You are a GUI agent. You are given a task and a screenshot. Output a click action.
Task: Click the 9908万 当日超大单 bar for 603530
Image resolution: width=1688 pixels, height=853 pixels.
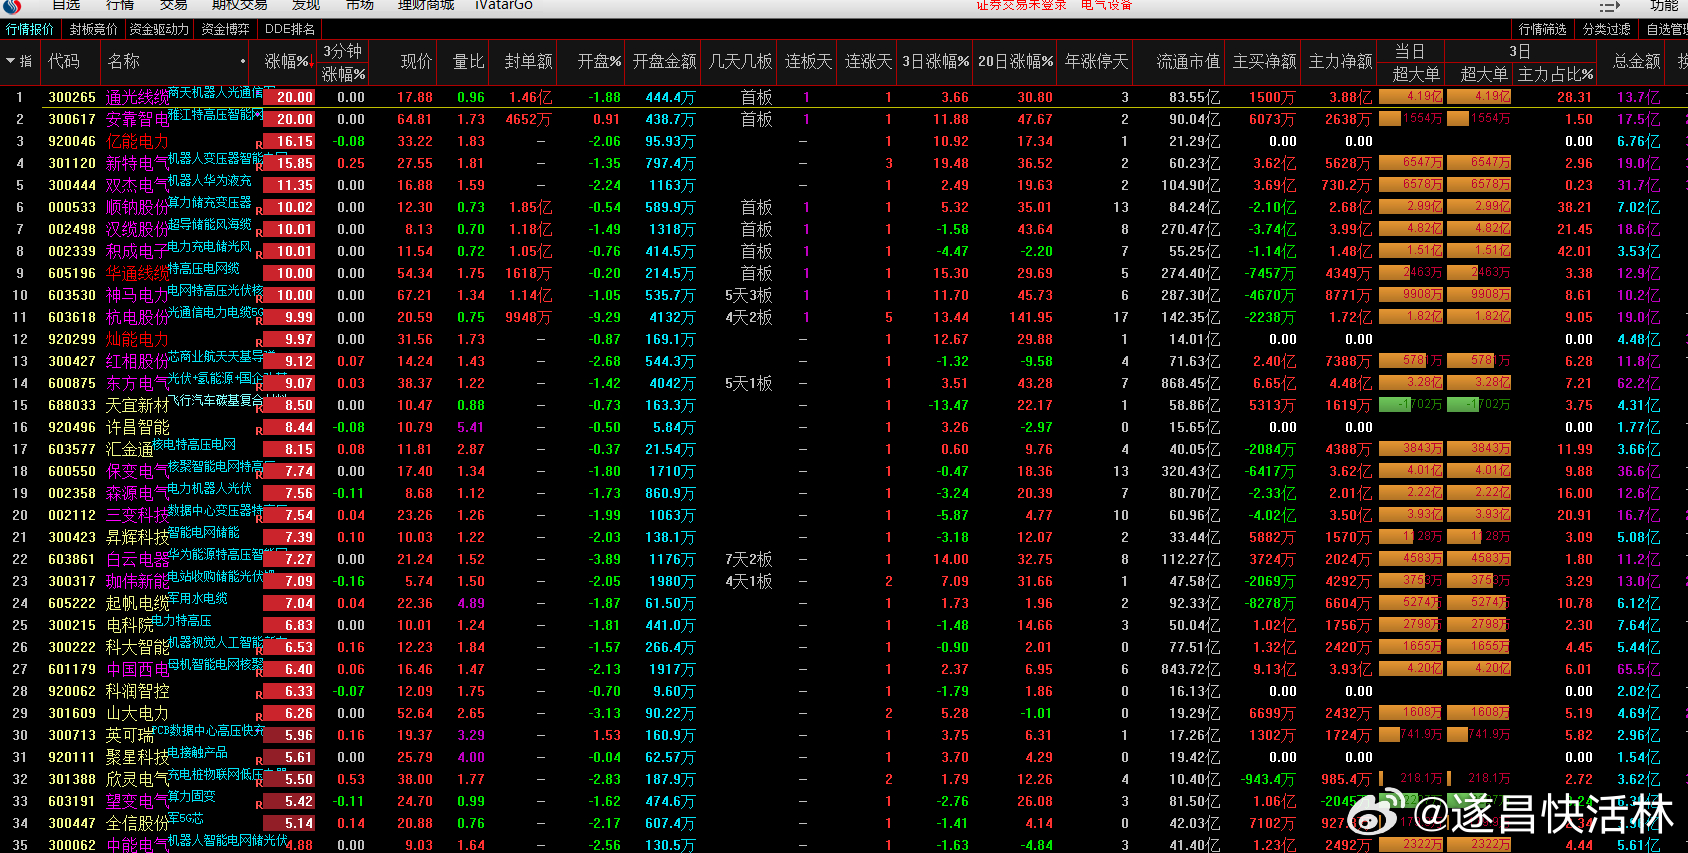click(x=1411, y=295)
